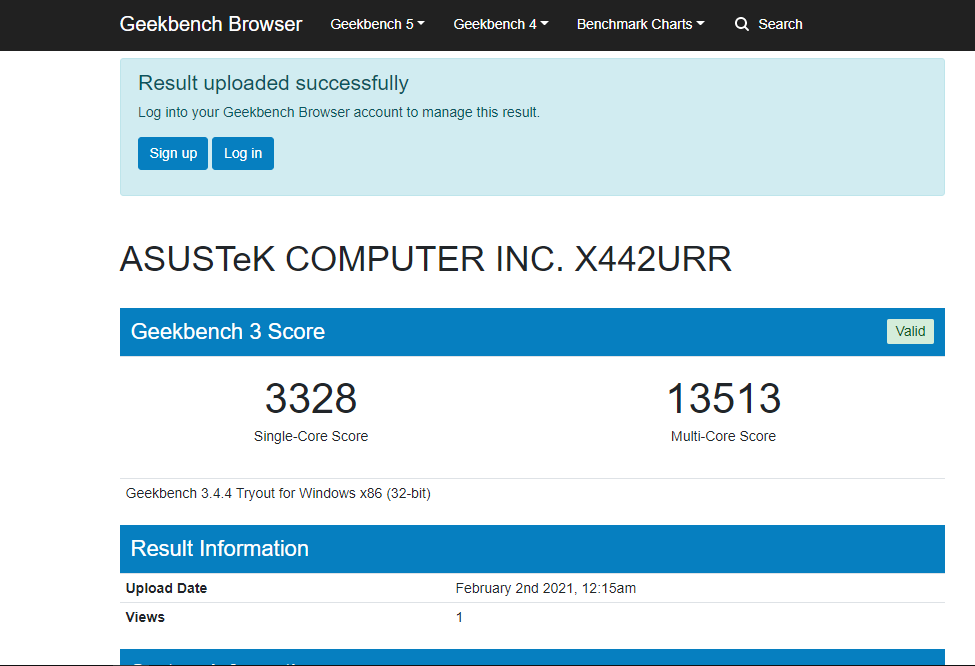Click the Views row label
Image resolution: width=975 pixels, height=666 pixels.
145,617
